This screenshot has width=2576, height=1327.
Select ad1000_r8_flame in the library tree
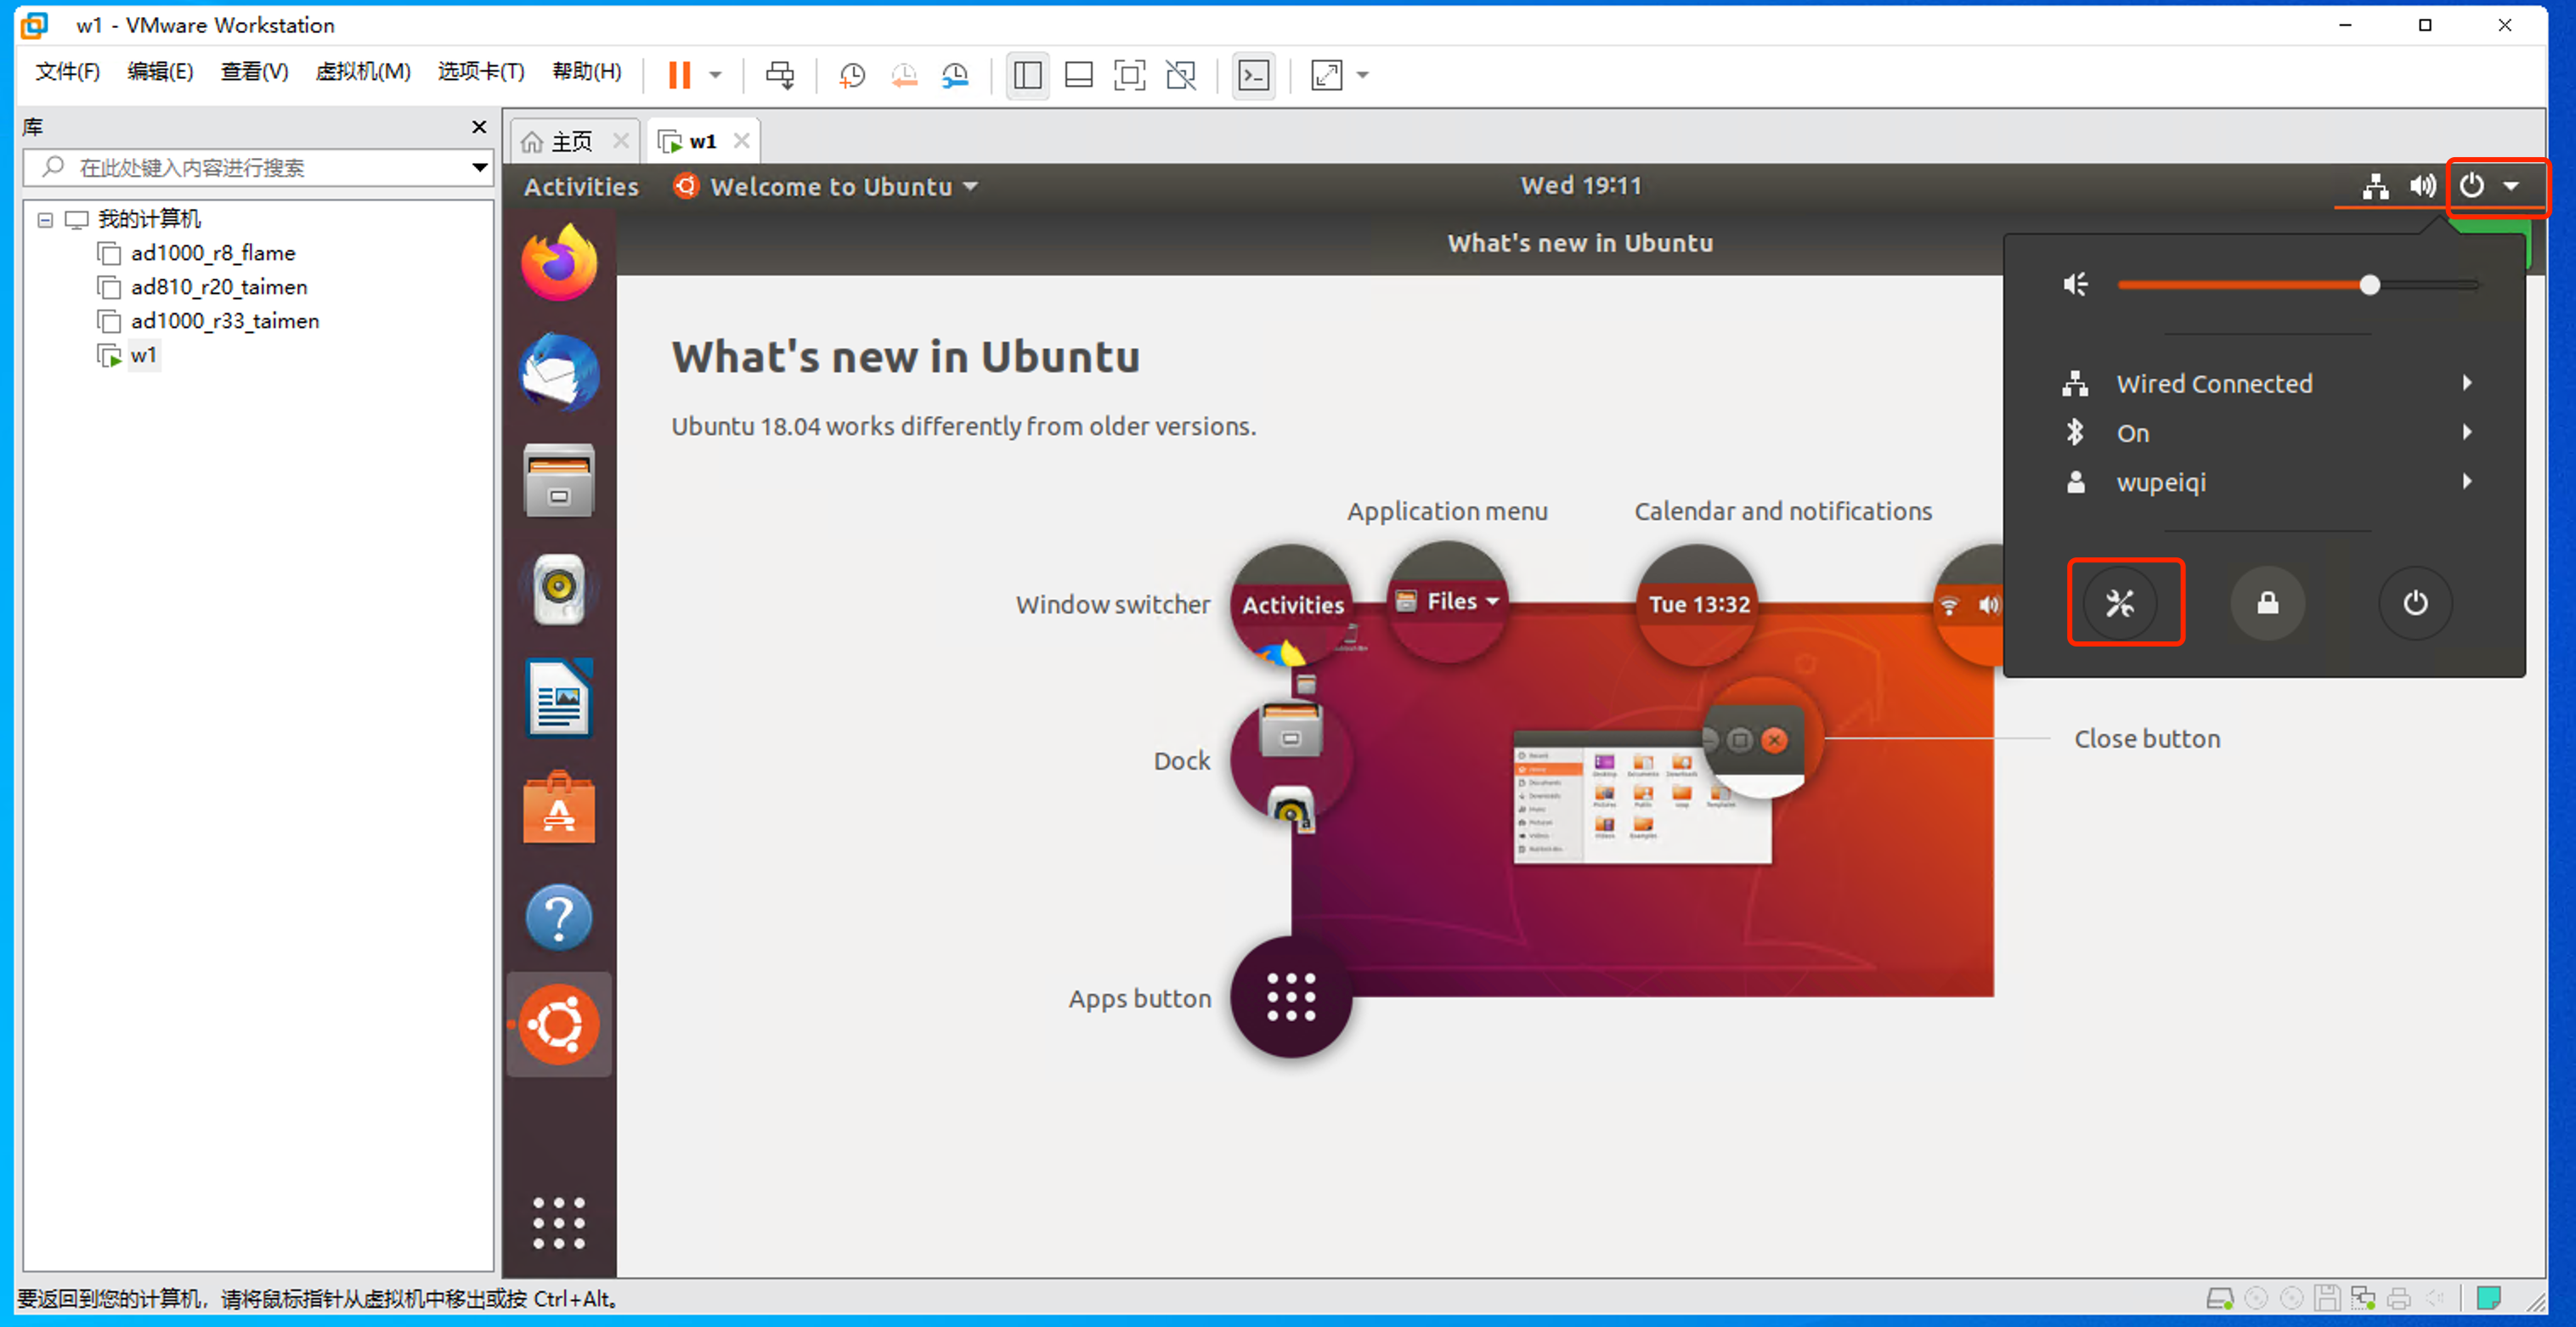click(x=213, y=253)
